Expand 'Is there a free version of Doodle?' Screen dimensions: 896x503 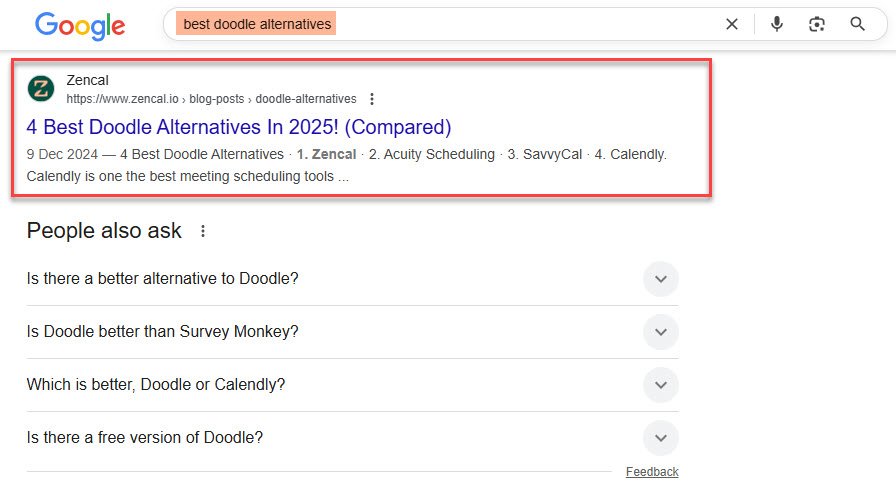click(x=352, y=438)
